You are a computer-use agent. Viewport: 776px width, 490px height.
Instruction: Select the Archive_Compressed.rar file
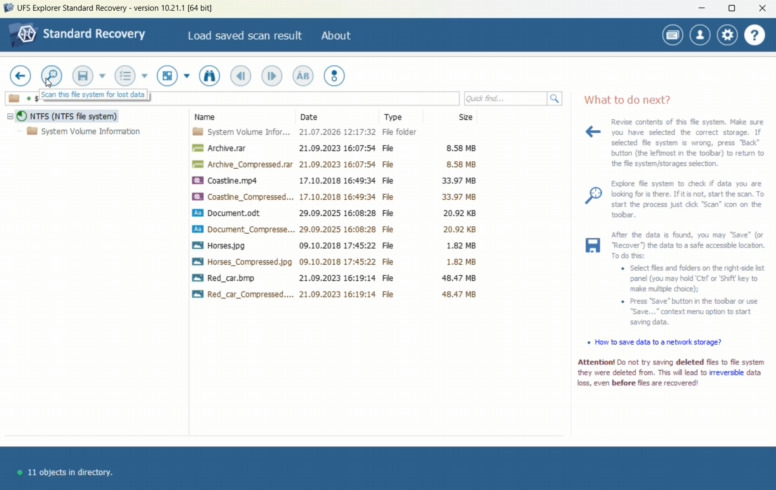coord(334,164)
